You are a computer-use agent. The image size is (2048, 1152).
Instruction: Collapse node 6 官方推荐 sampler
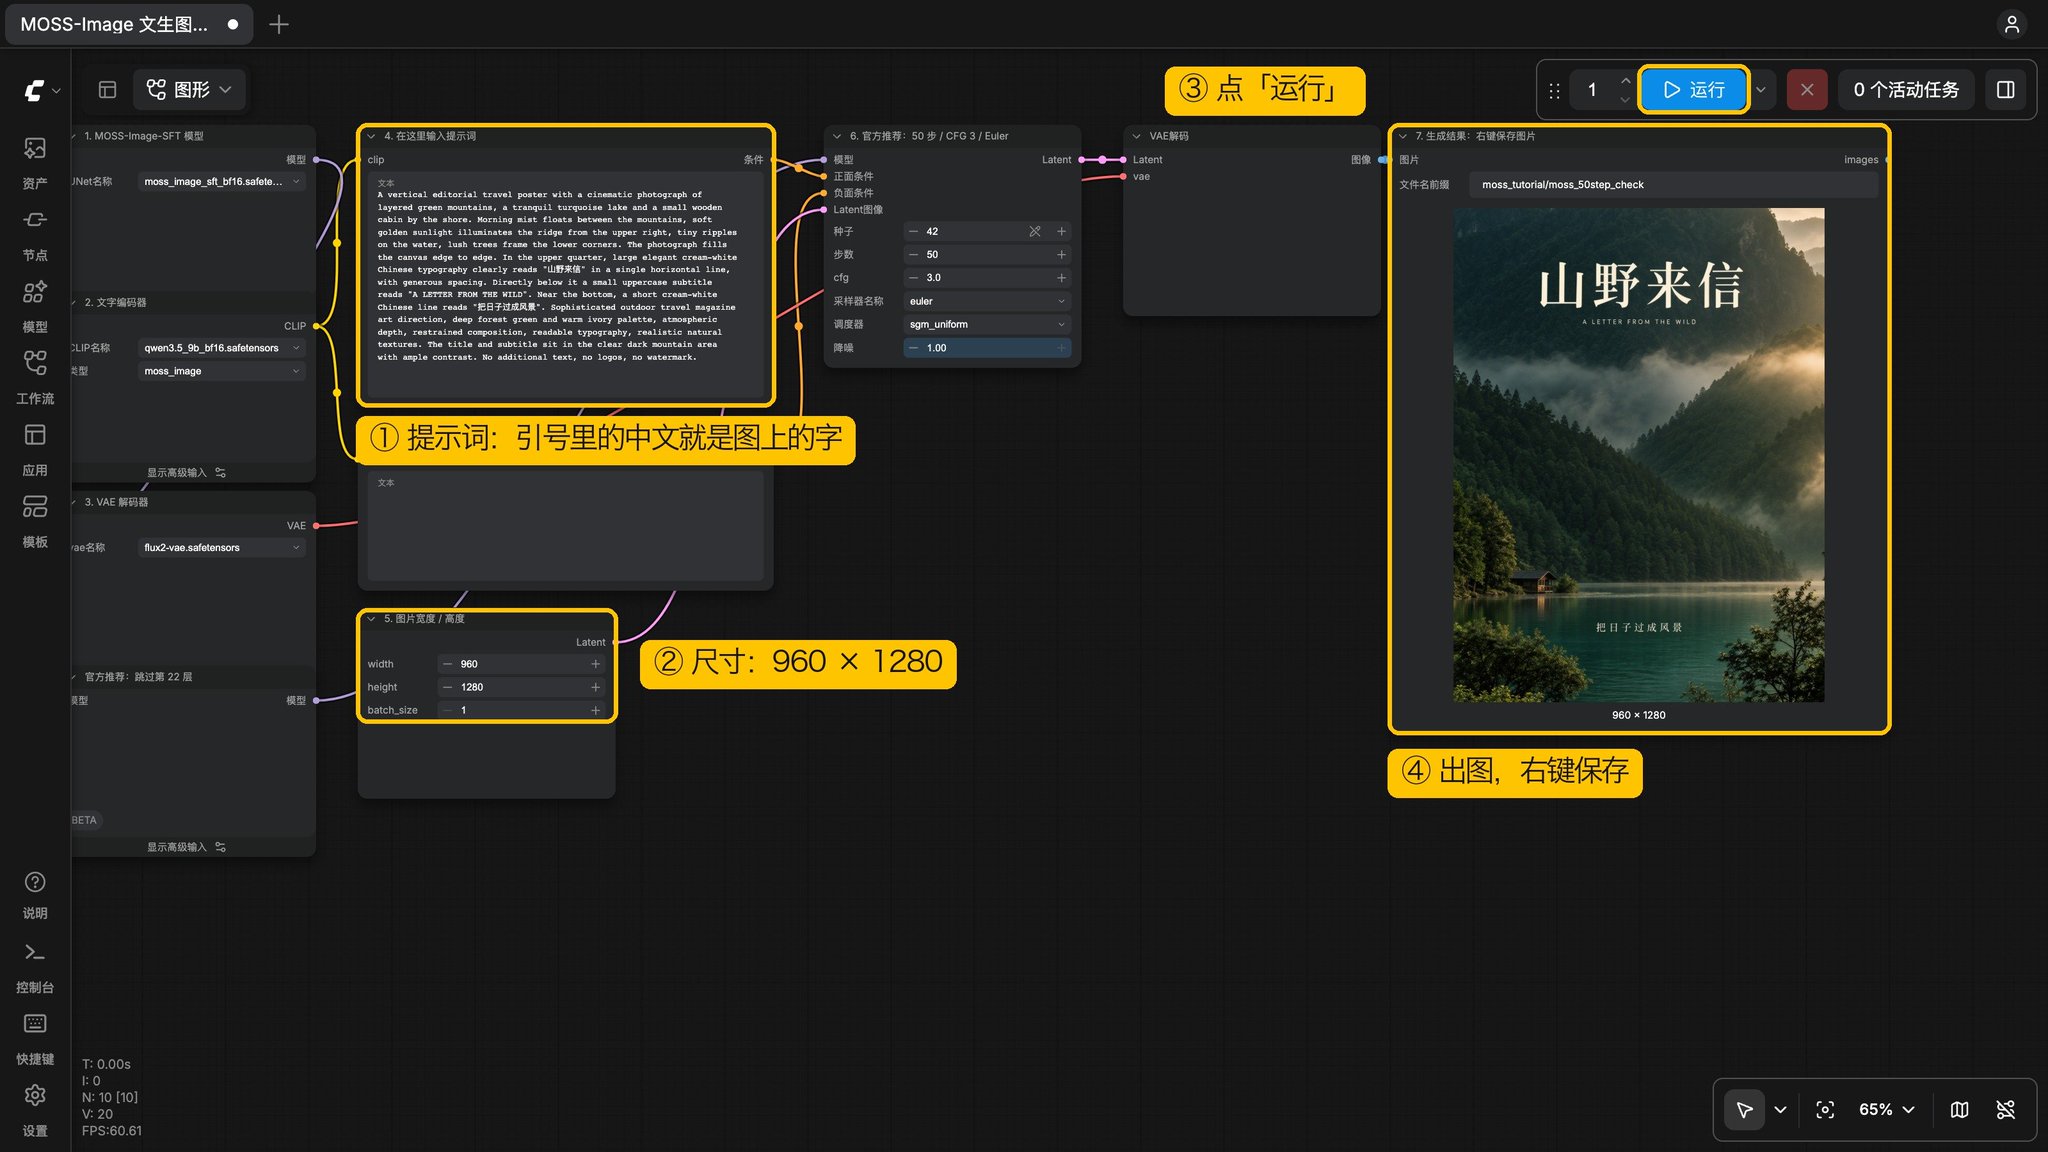pyautogui.click(x=837, y=136)
